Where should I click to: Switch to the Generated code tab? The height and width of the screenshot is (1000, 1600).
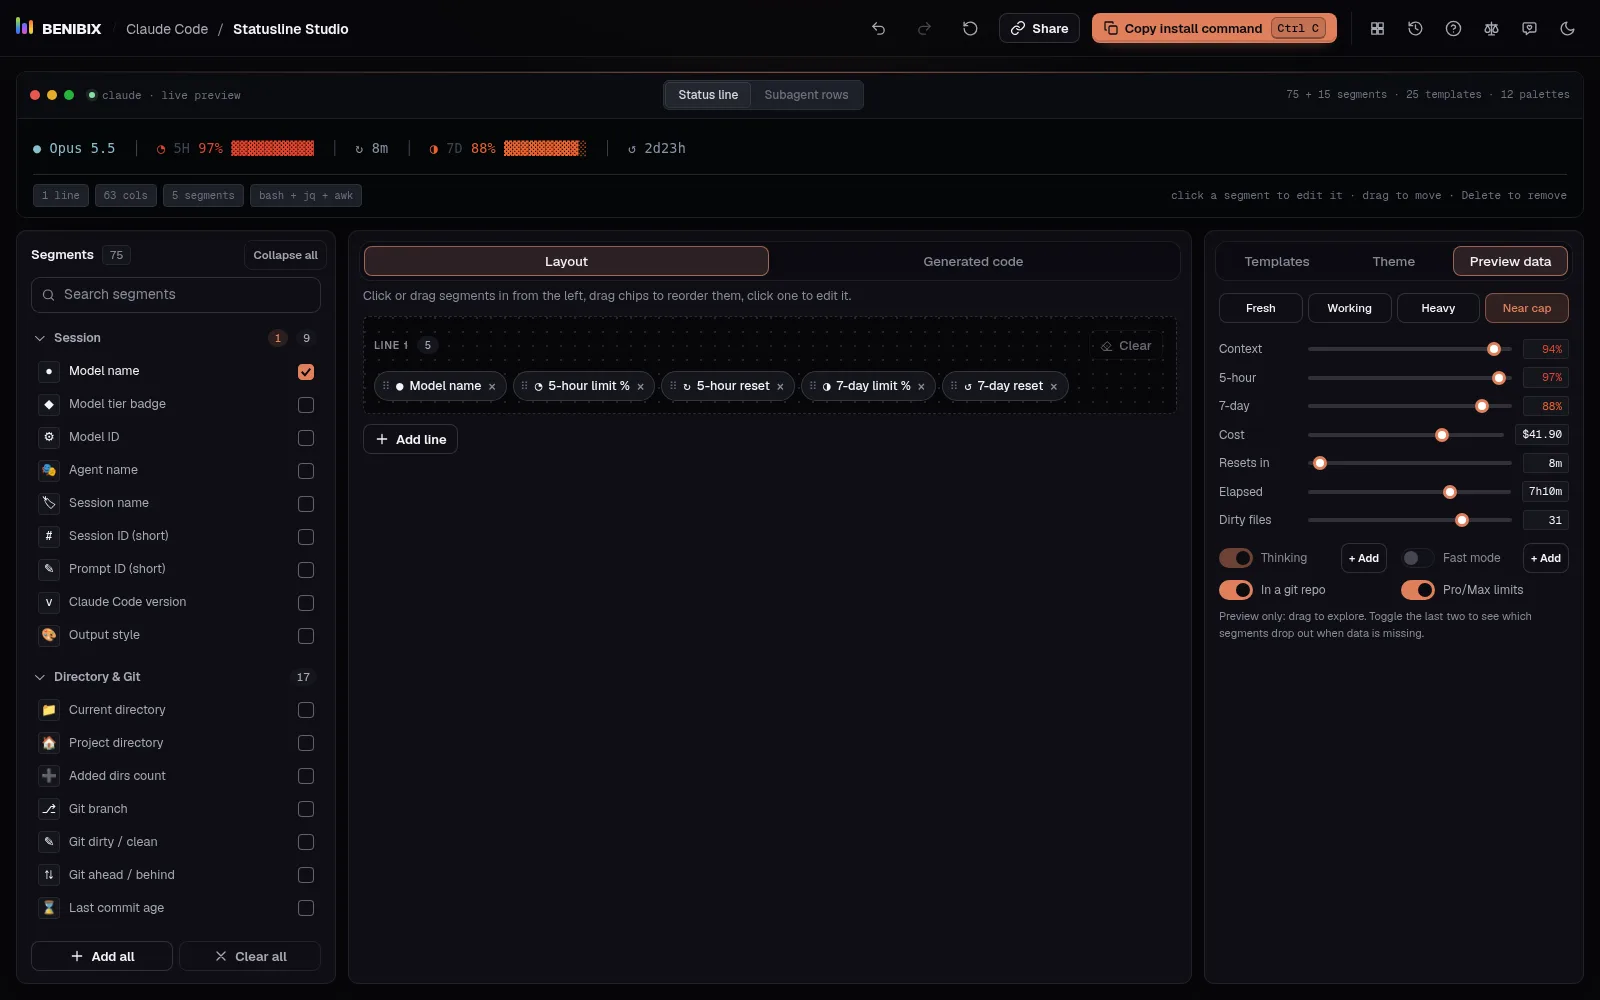(973, 262)
